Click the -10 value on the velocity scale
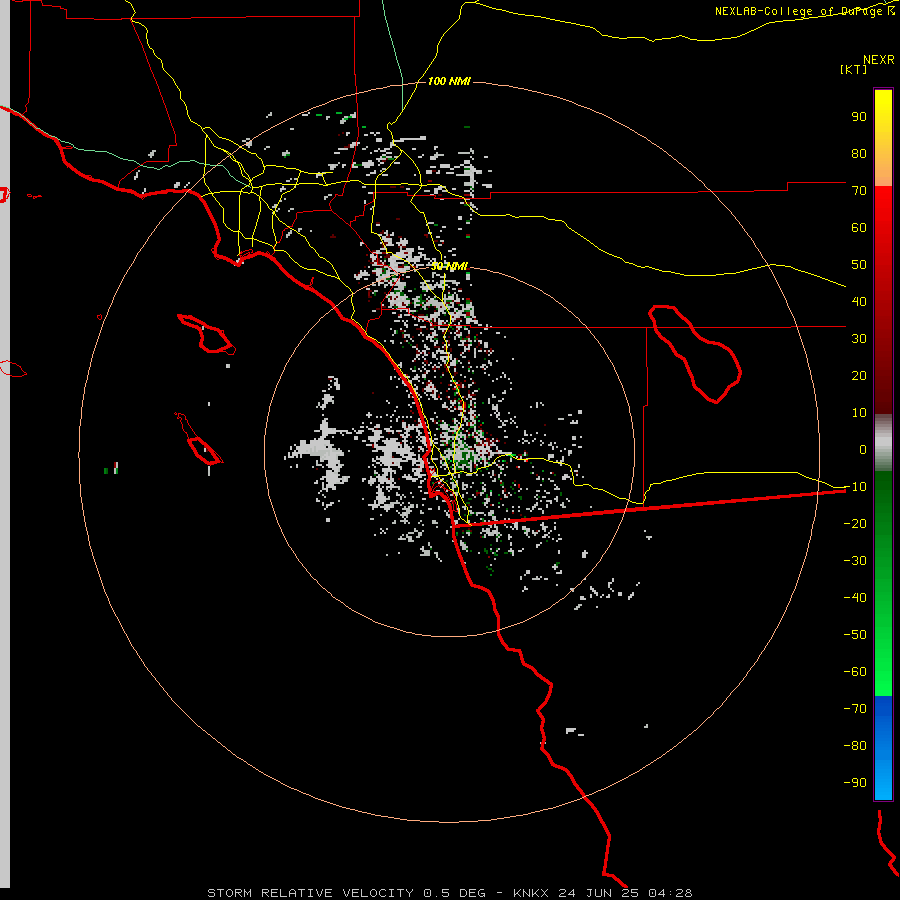 coord(855,487)
